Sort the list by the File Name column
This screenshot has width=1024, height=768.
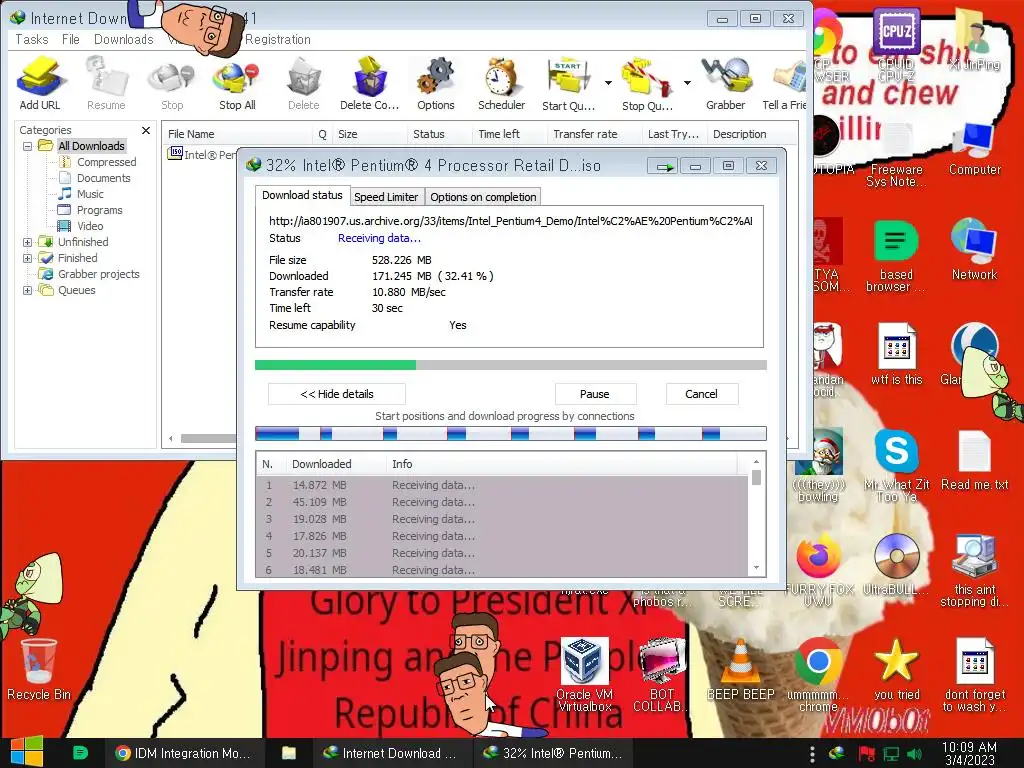pos(238,134)
